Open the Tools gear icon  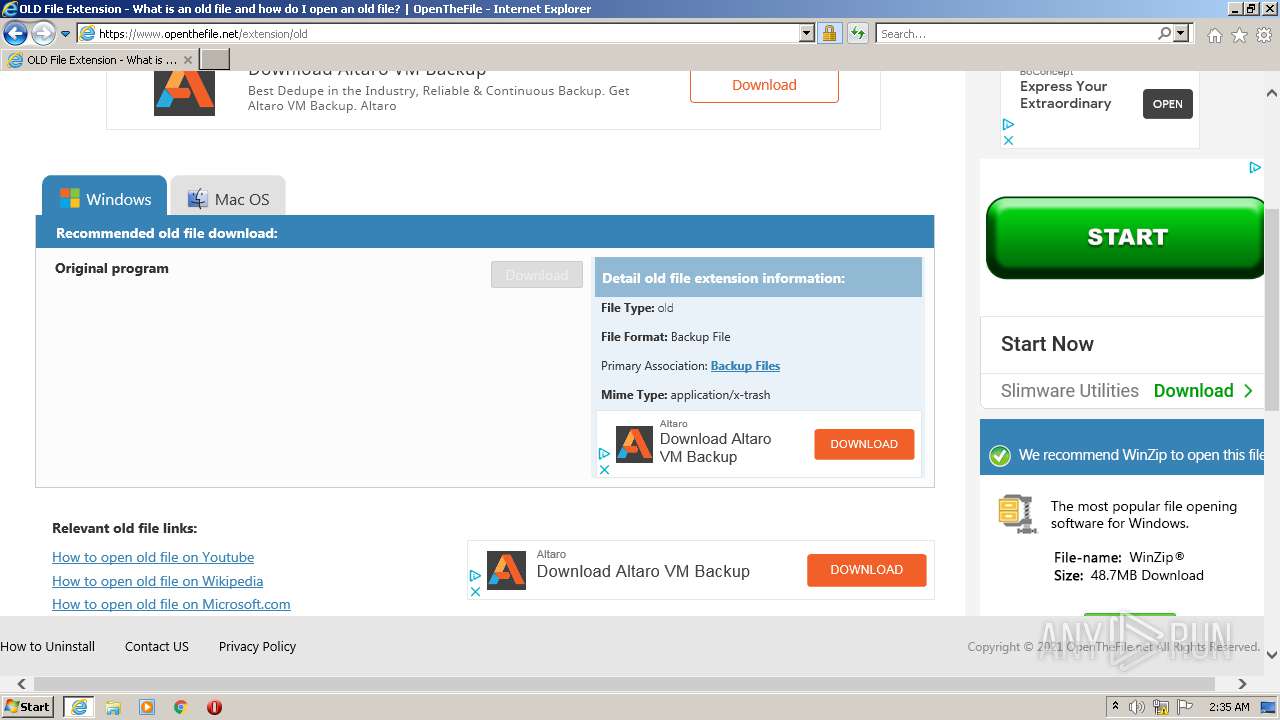click(x=1264, y=35)
